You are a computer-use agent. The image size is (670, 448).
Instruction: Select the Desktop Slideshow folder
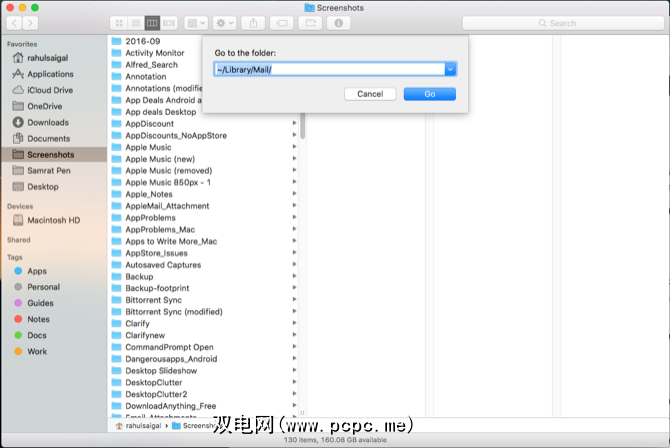(161, 371)
